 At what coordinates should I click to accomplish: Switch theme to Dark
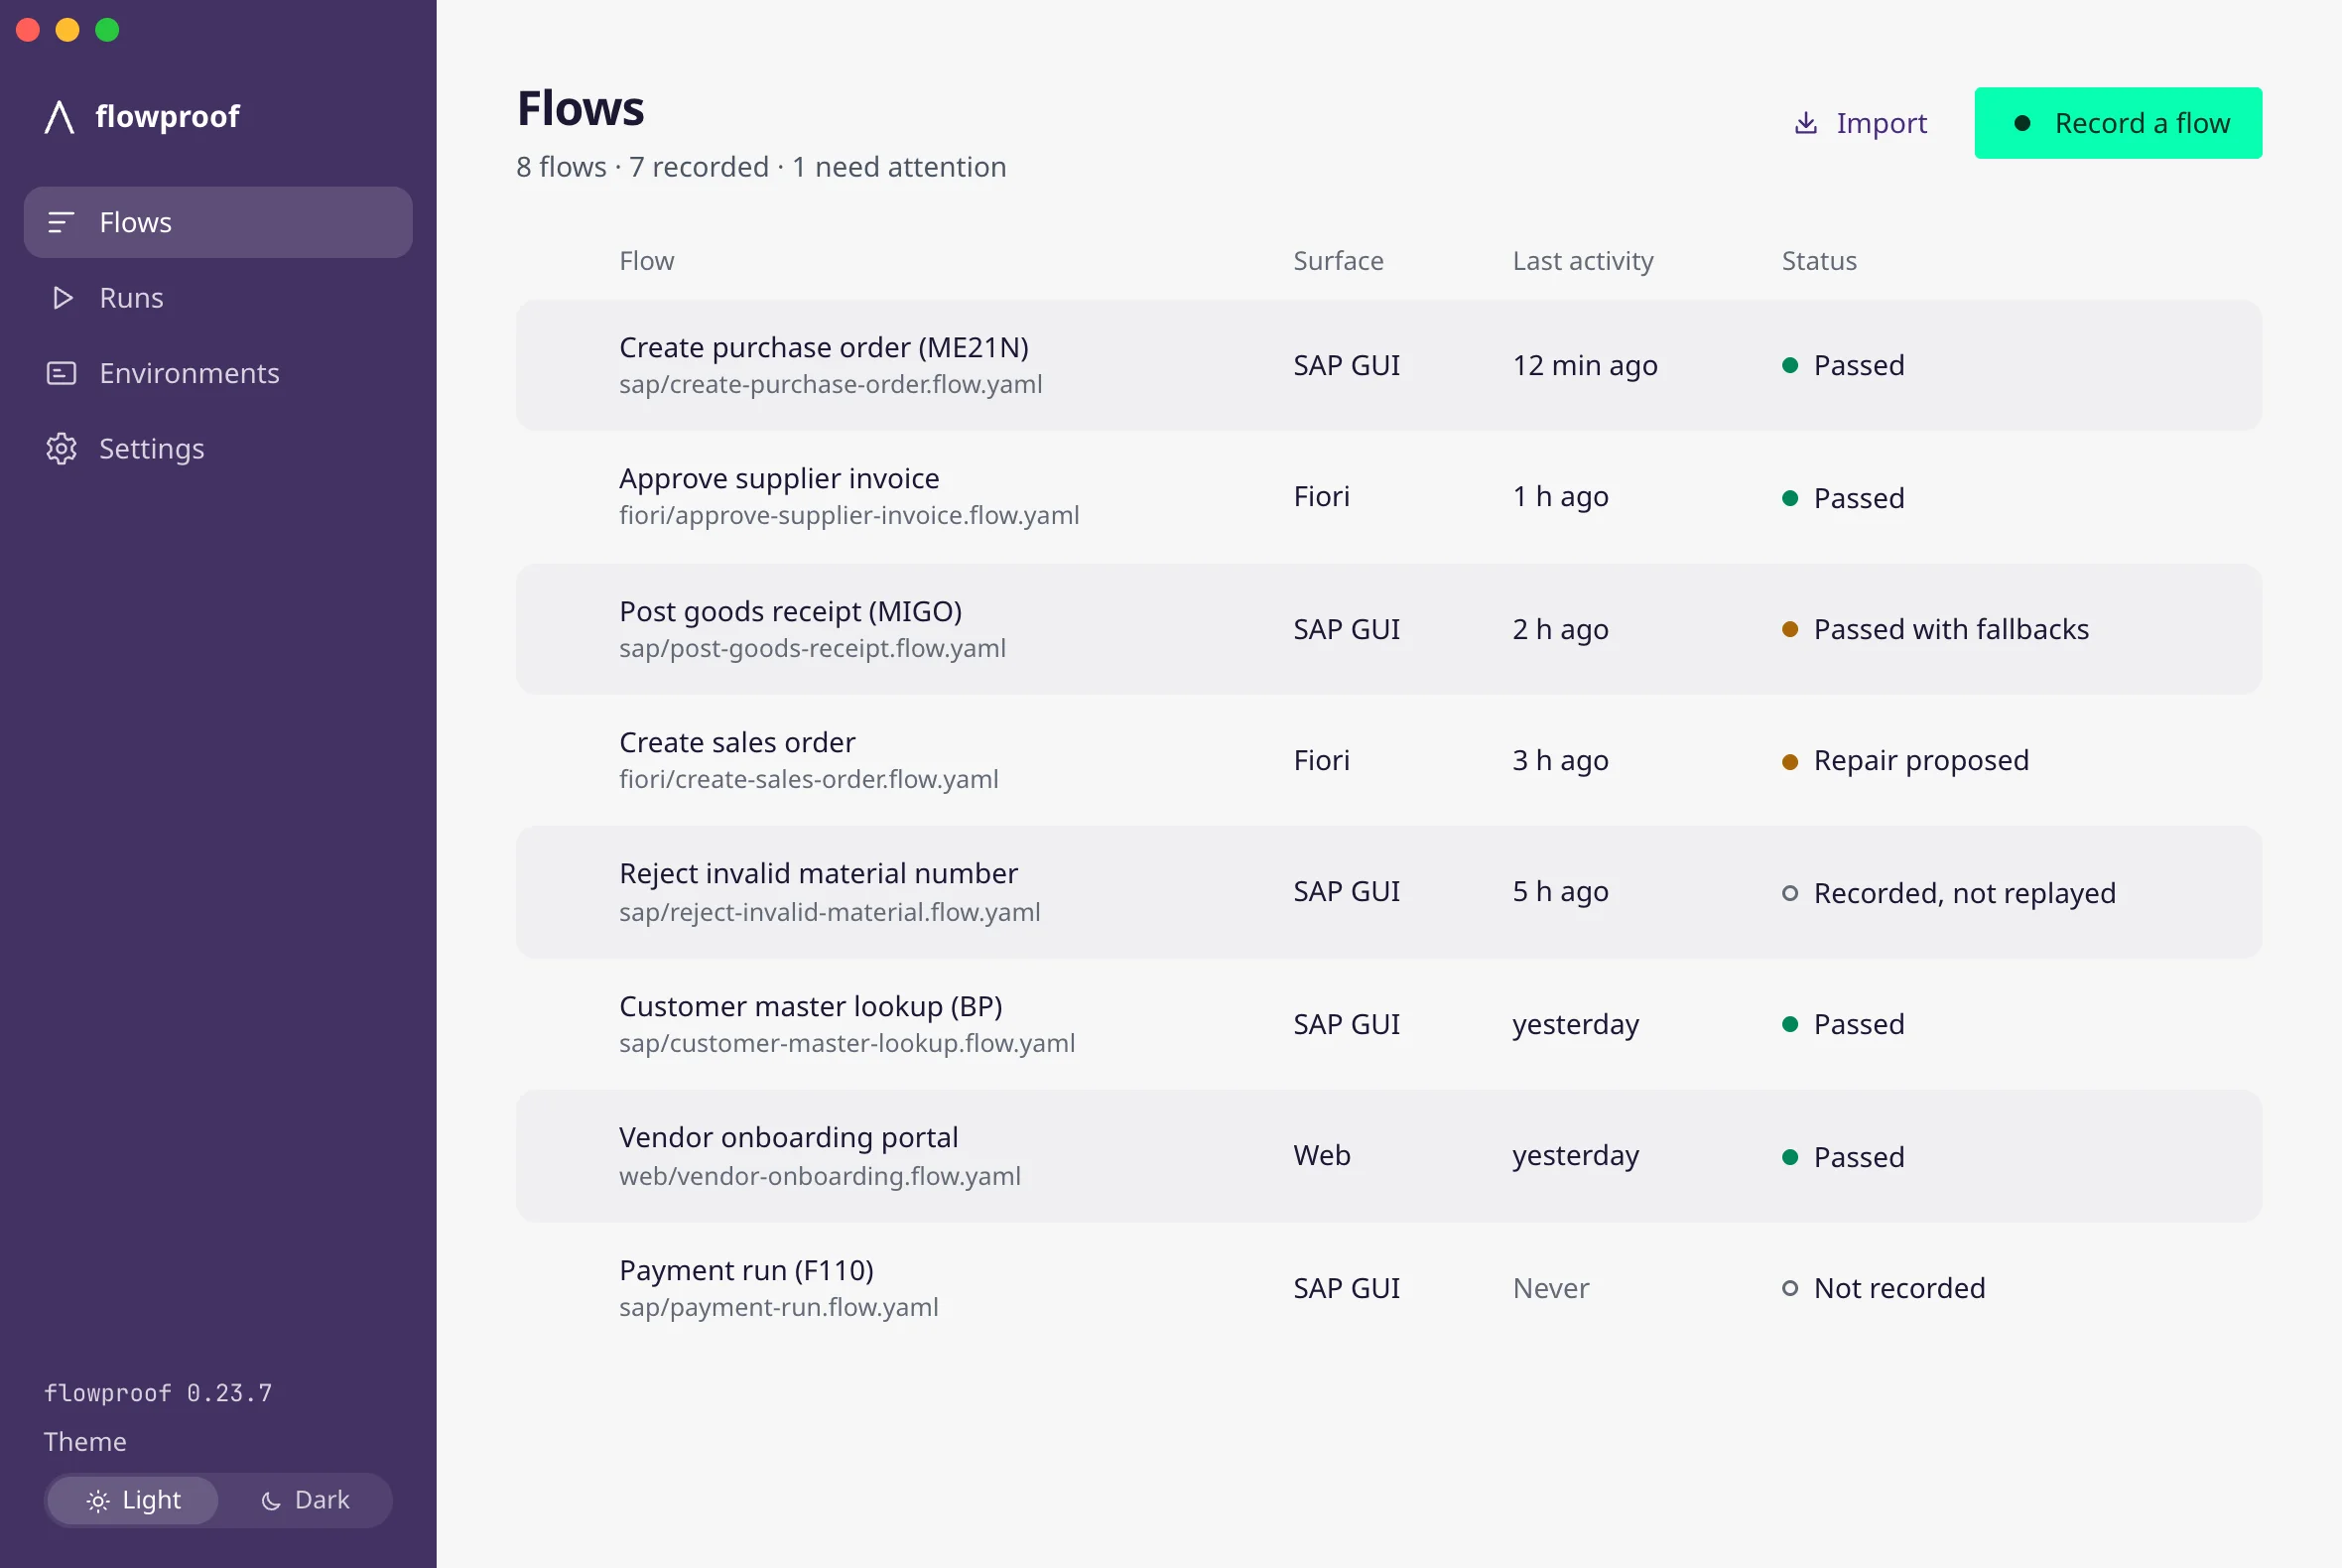(305, 1501)
